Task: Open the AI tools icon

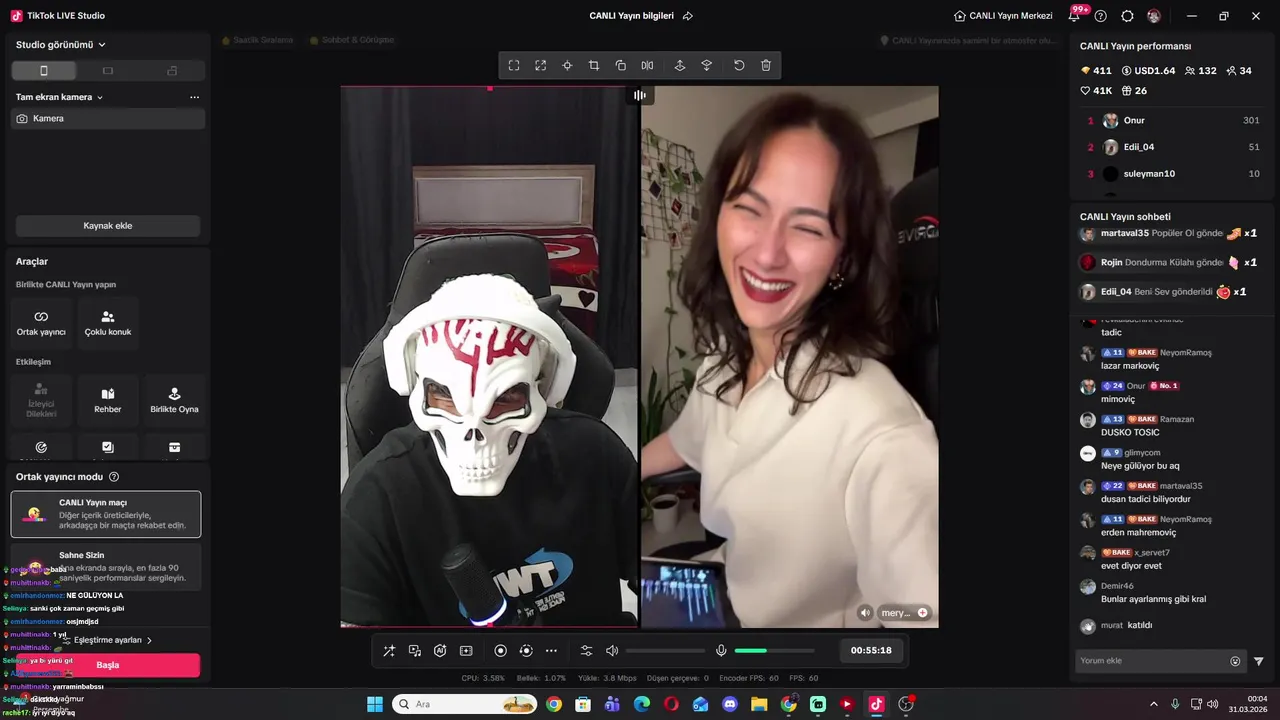Action: pos(440,651)
